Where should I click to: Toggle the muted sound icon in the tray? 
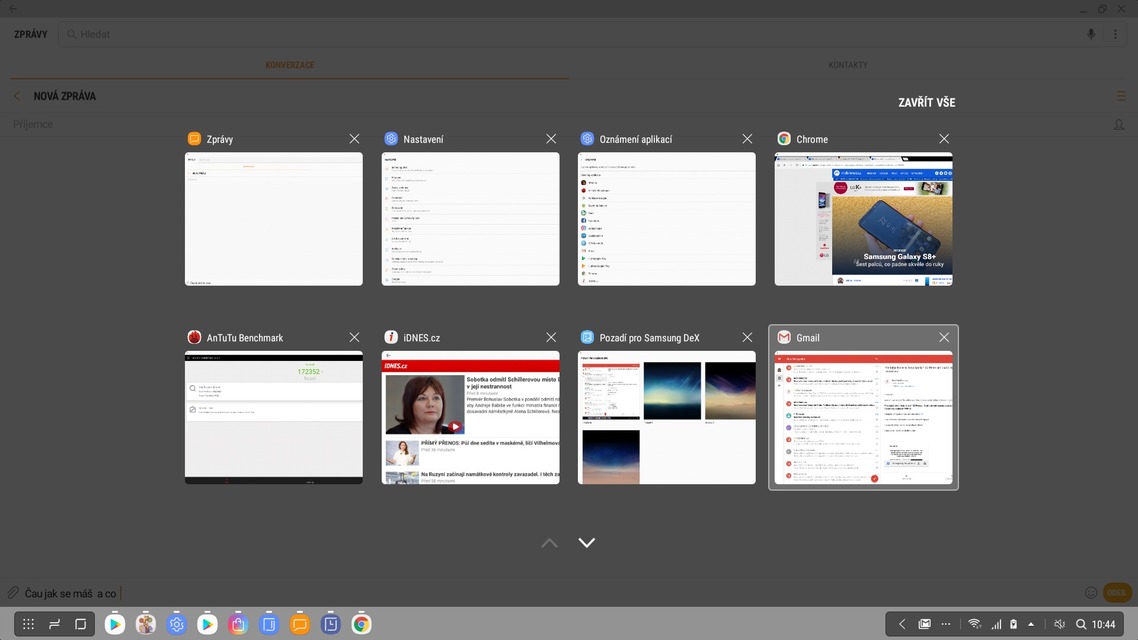click(x=1059, y=624)
